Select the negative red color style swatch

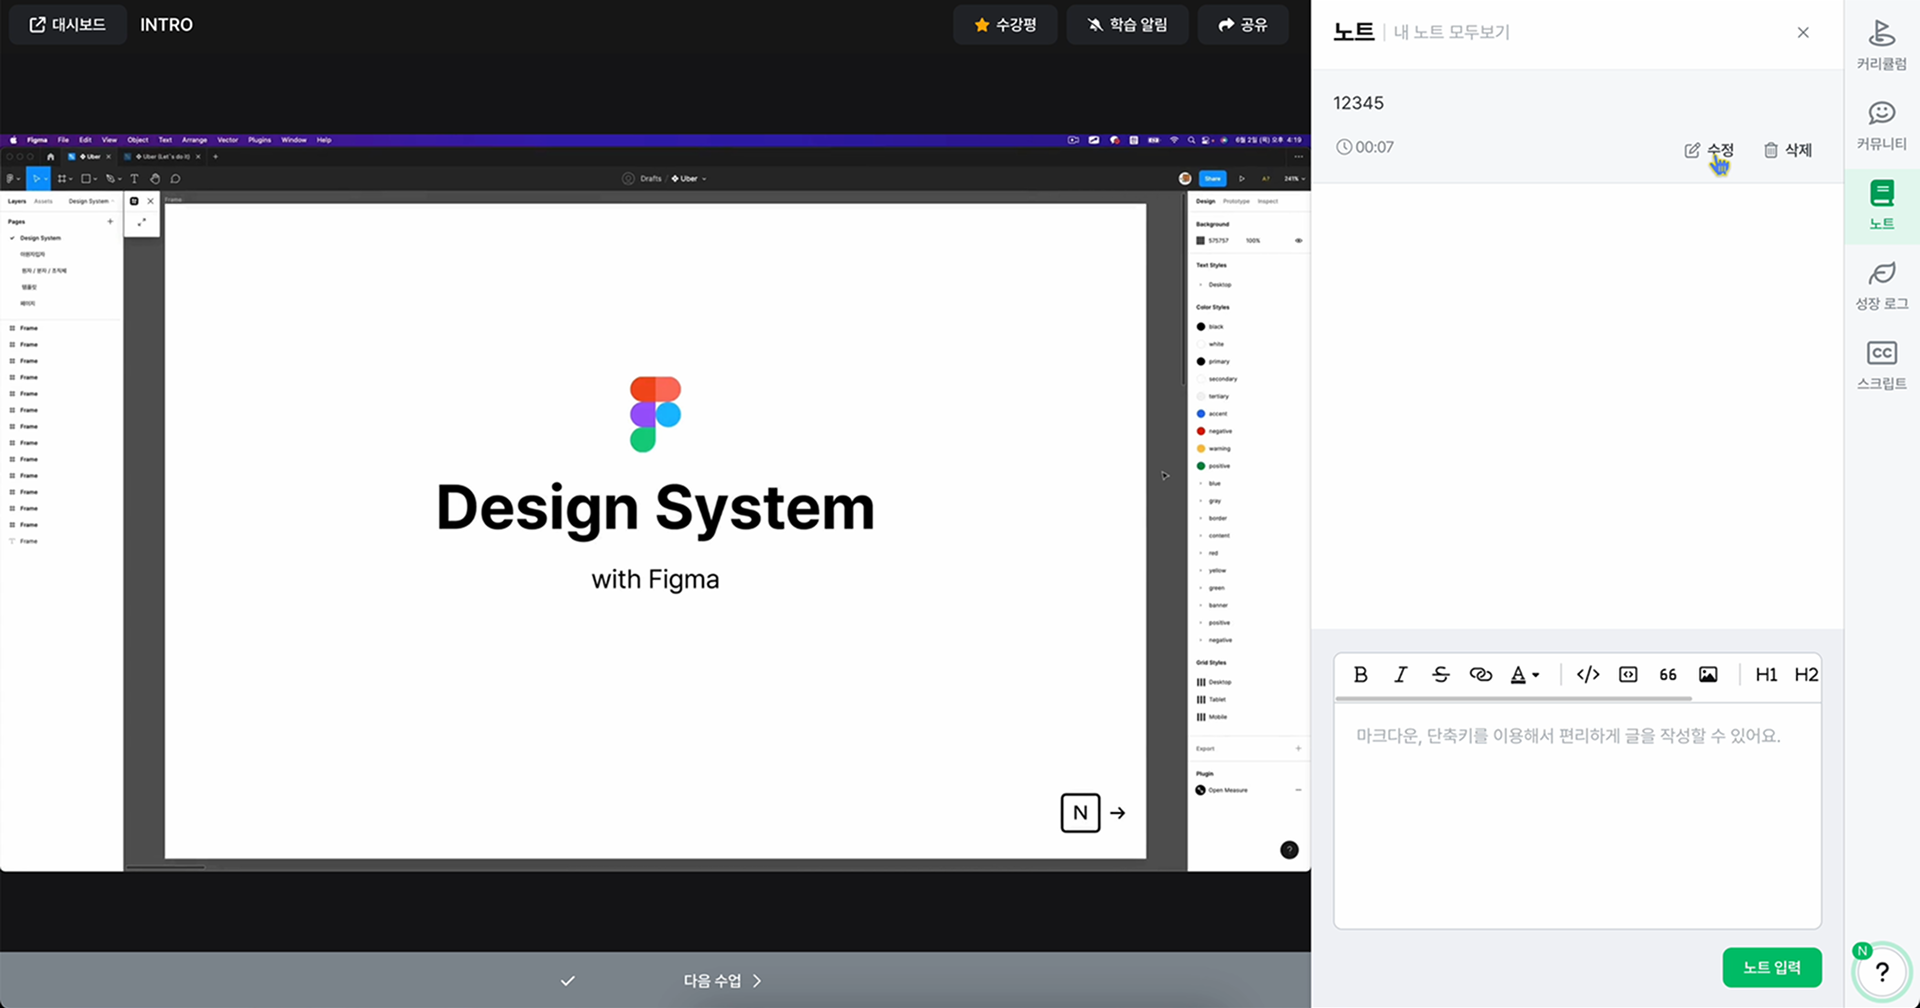(x=1201, y=431)
